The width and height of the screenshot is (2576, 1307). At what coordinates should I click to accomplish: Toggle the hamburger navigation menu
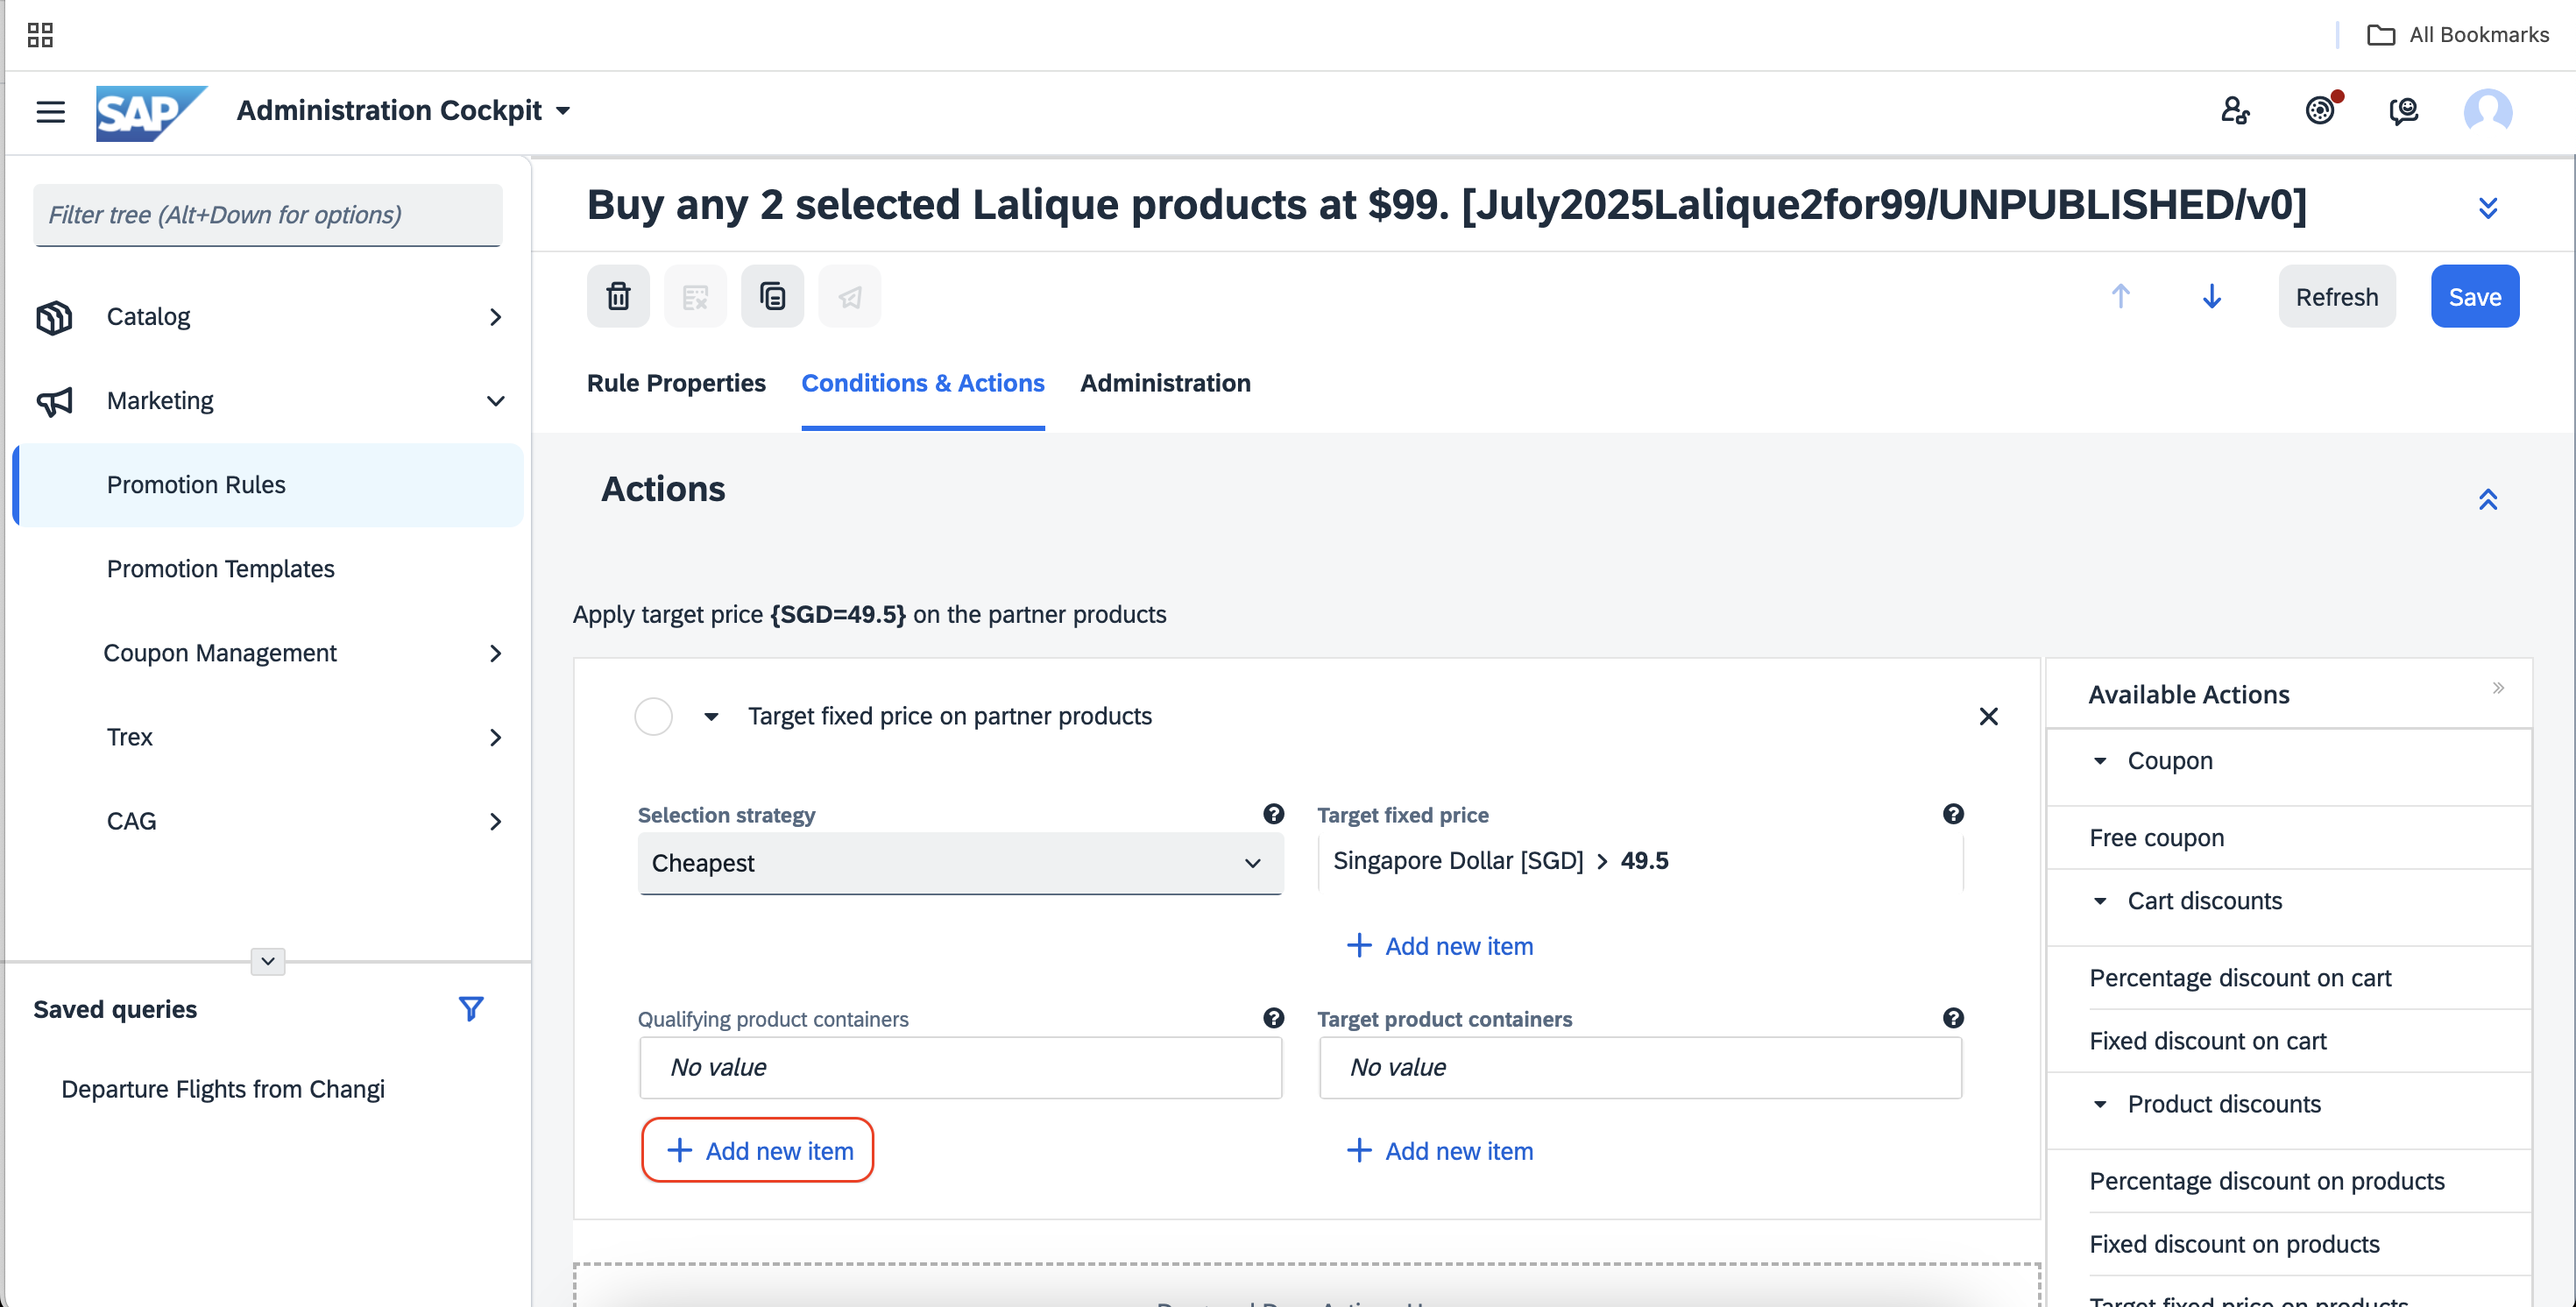(50, 111)
